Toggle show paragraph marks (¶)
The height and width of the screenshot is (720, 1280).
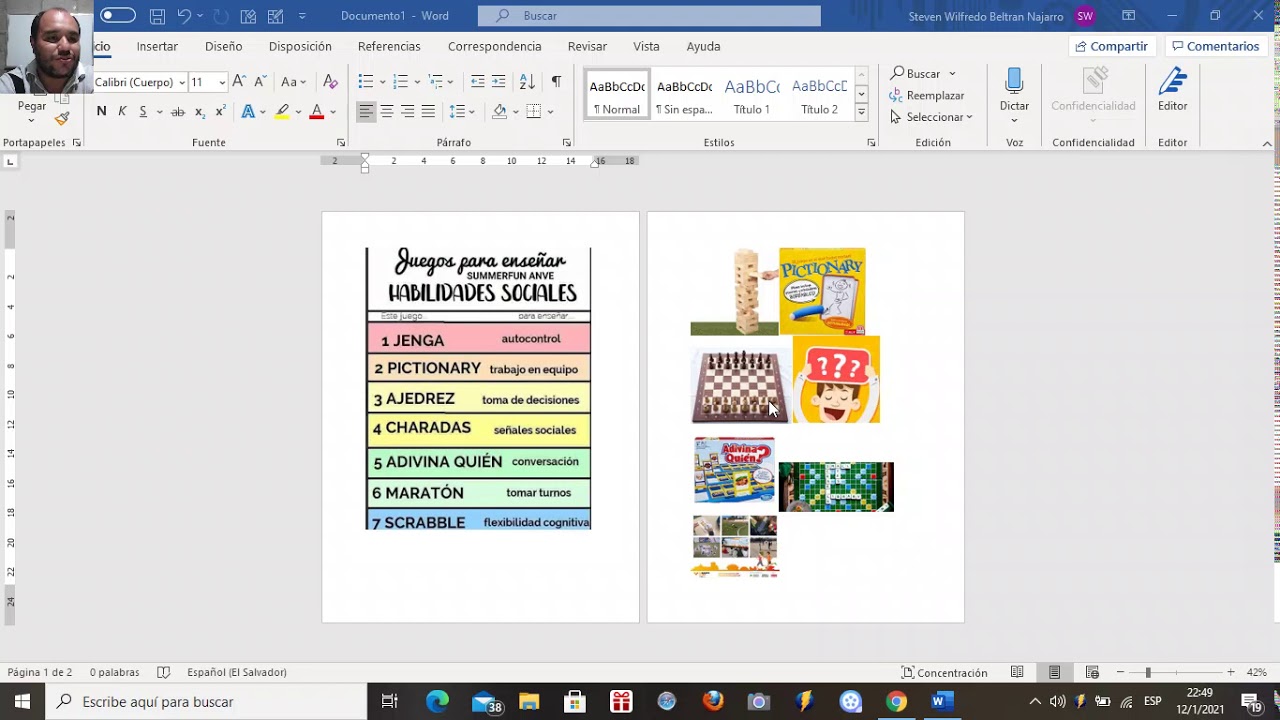coord(556,81)
